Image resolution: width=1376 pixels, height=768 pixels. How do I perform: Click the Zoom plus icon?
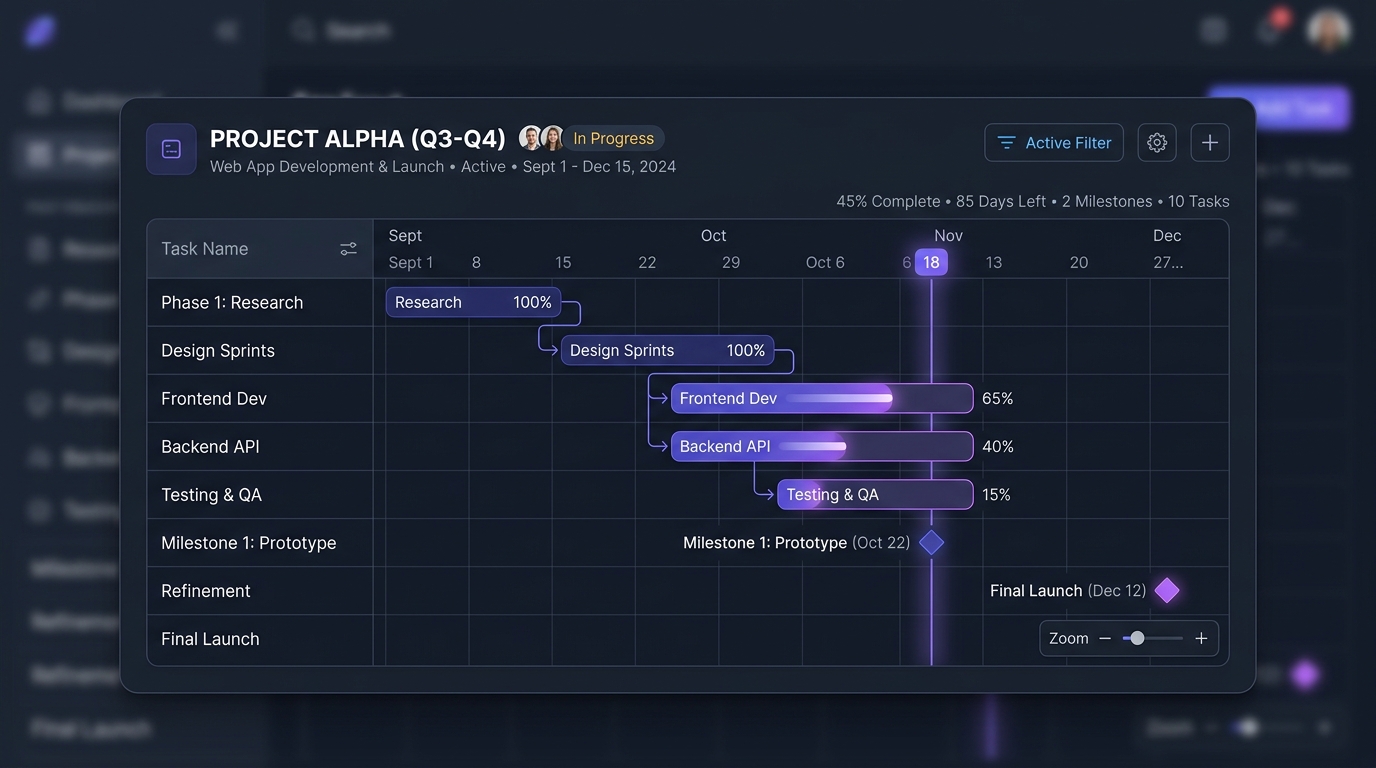[x=1201, y=638]
